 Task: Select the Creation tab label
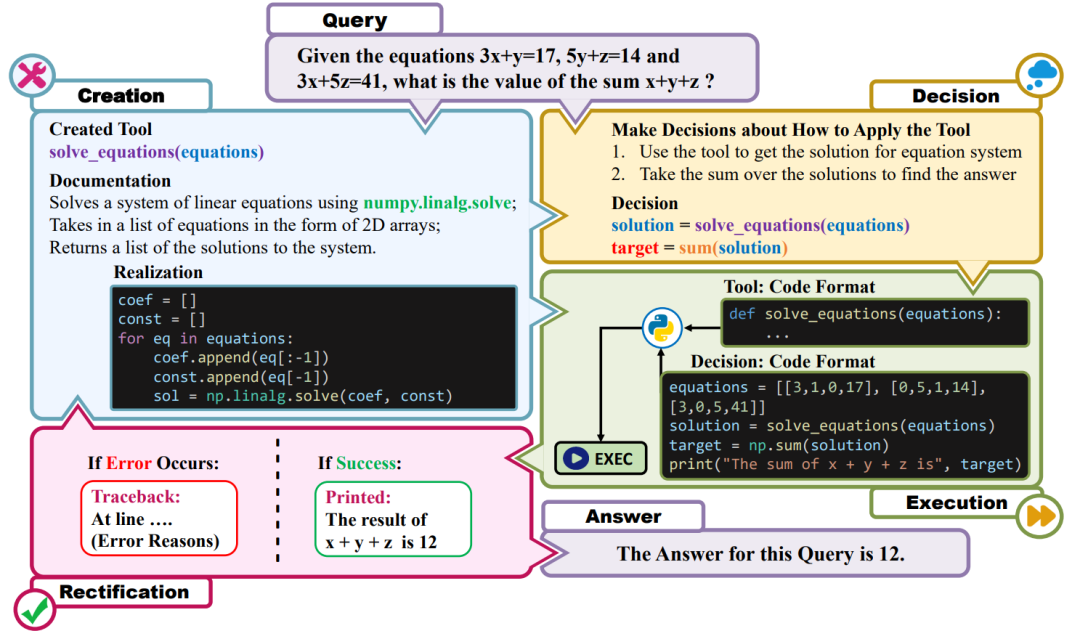click(x=121, y=96)
